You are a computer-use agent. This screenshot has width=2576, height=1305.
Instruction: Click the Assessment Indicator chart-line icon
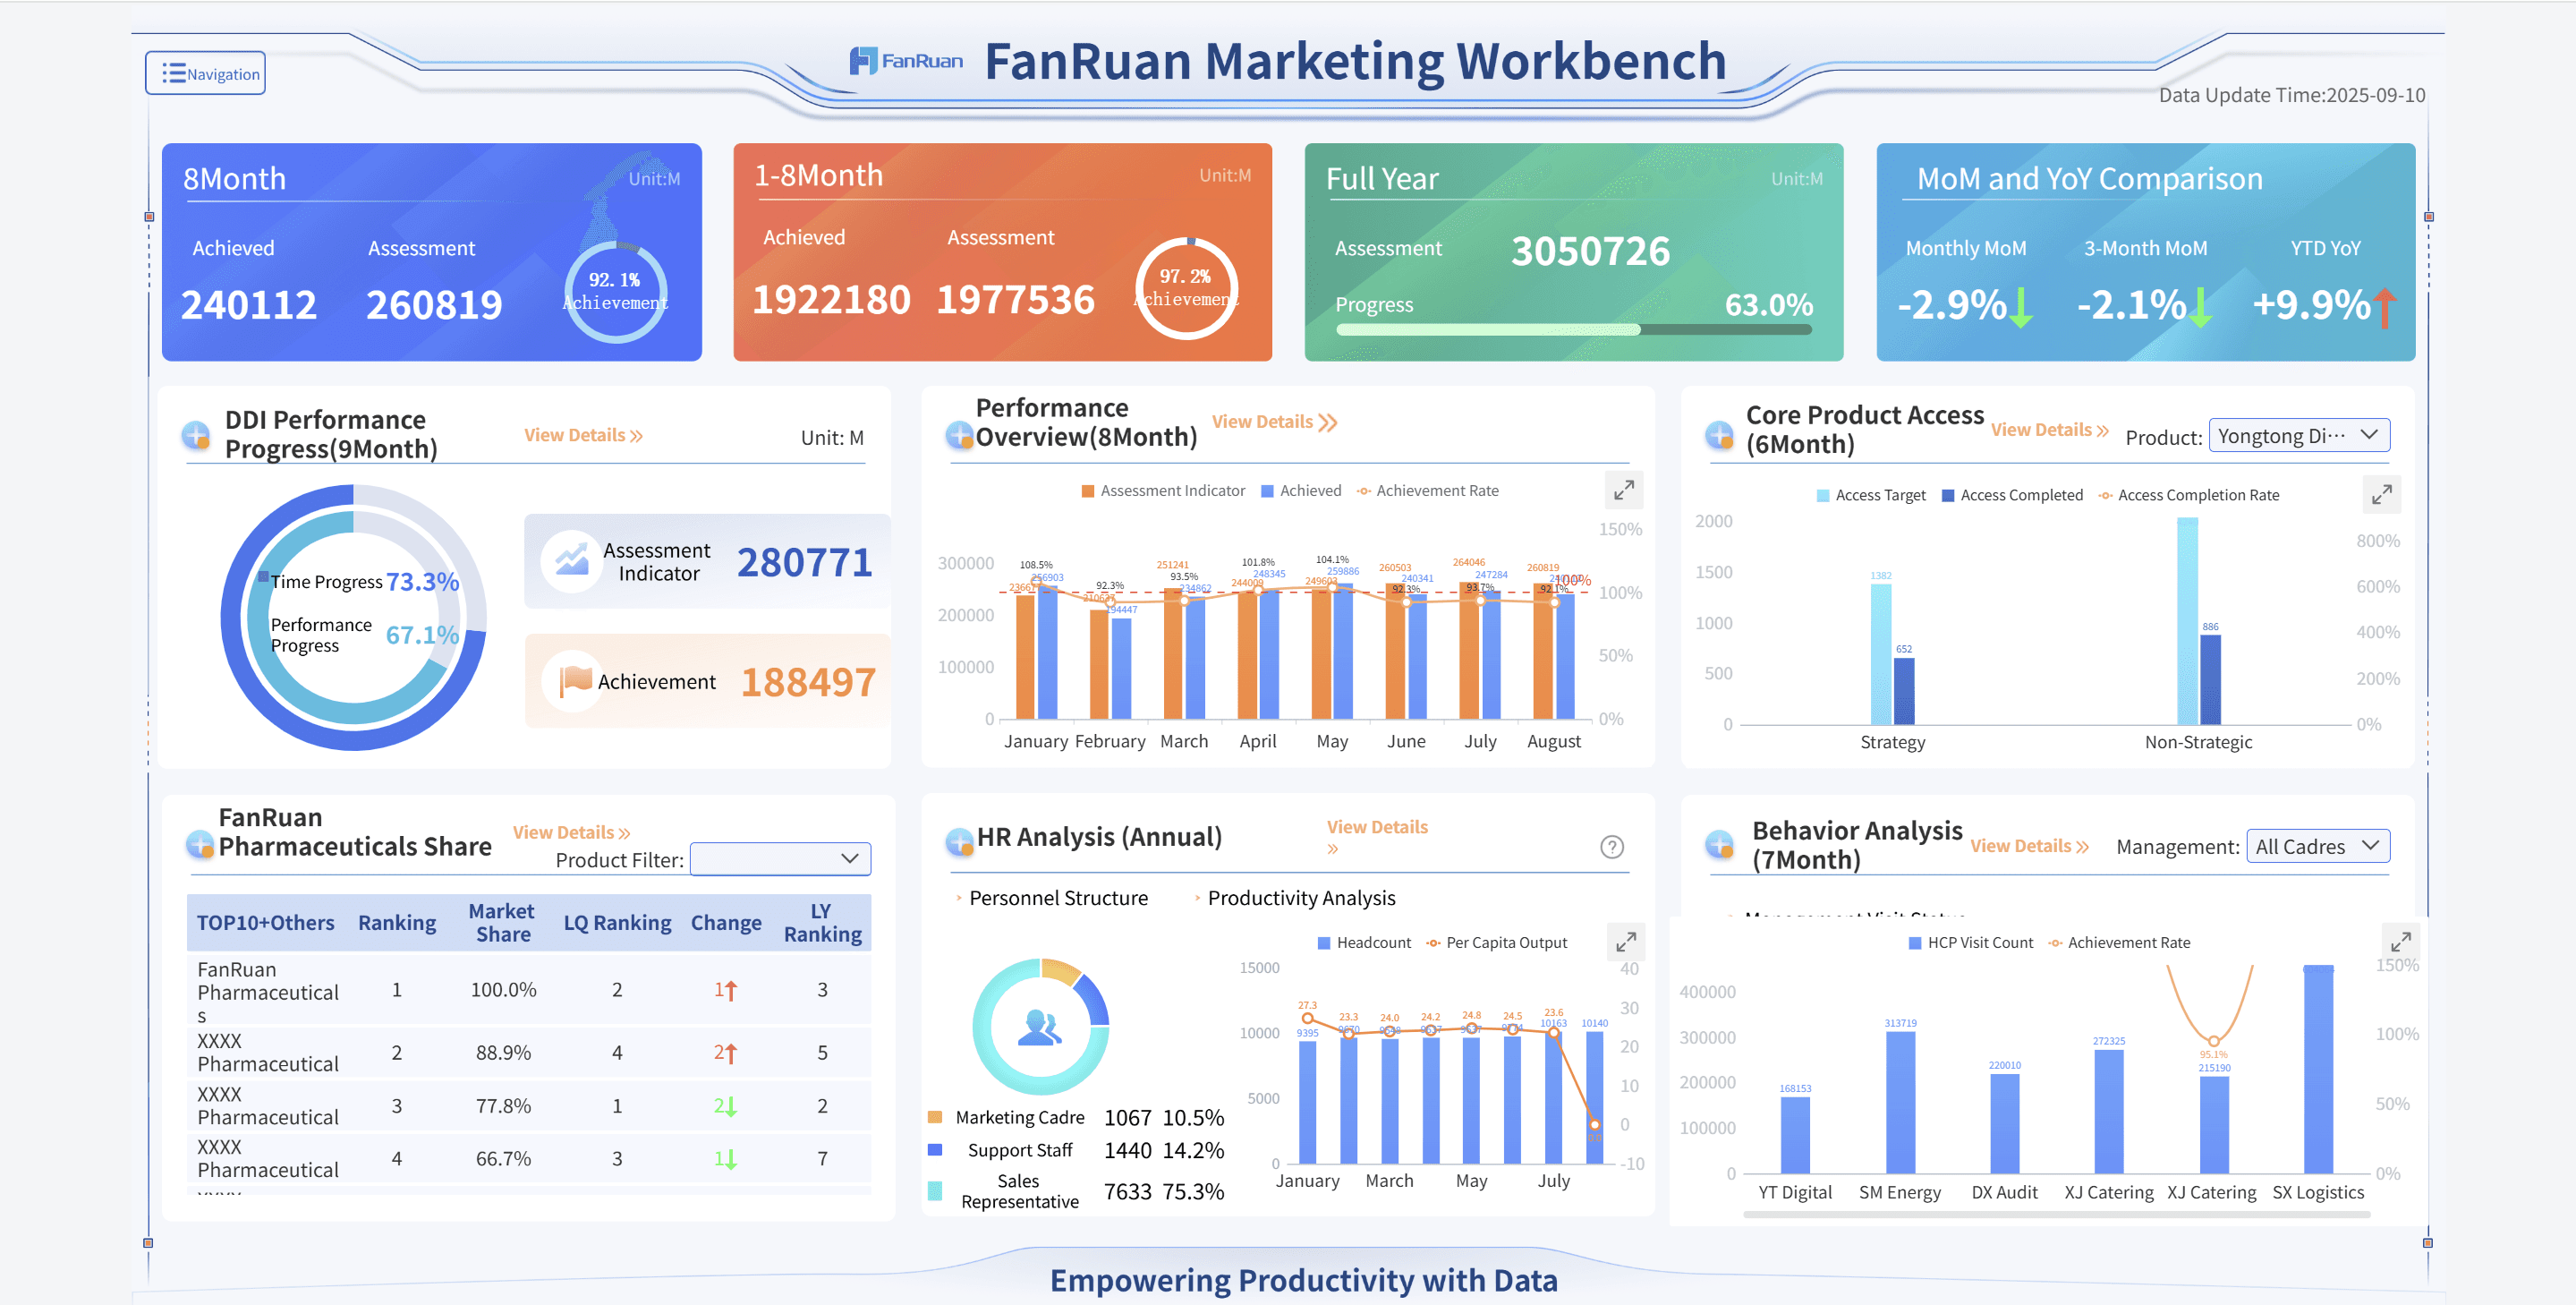click(x=572, y=560)
